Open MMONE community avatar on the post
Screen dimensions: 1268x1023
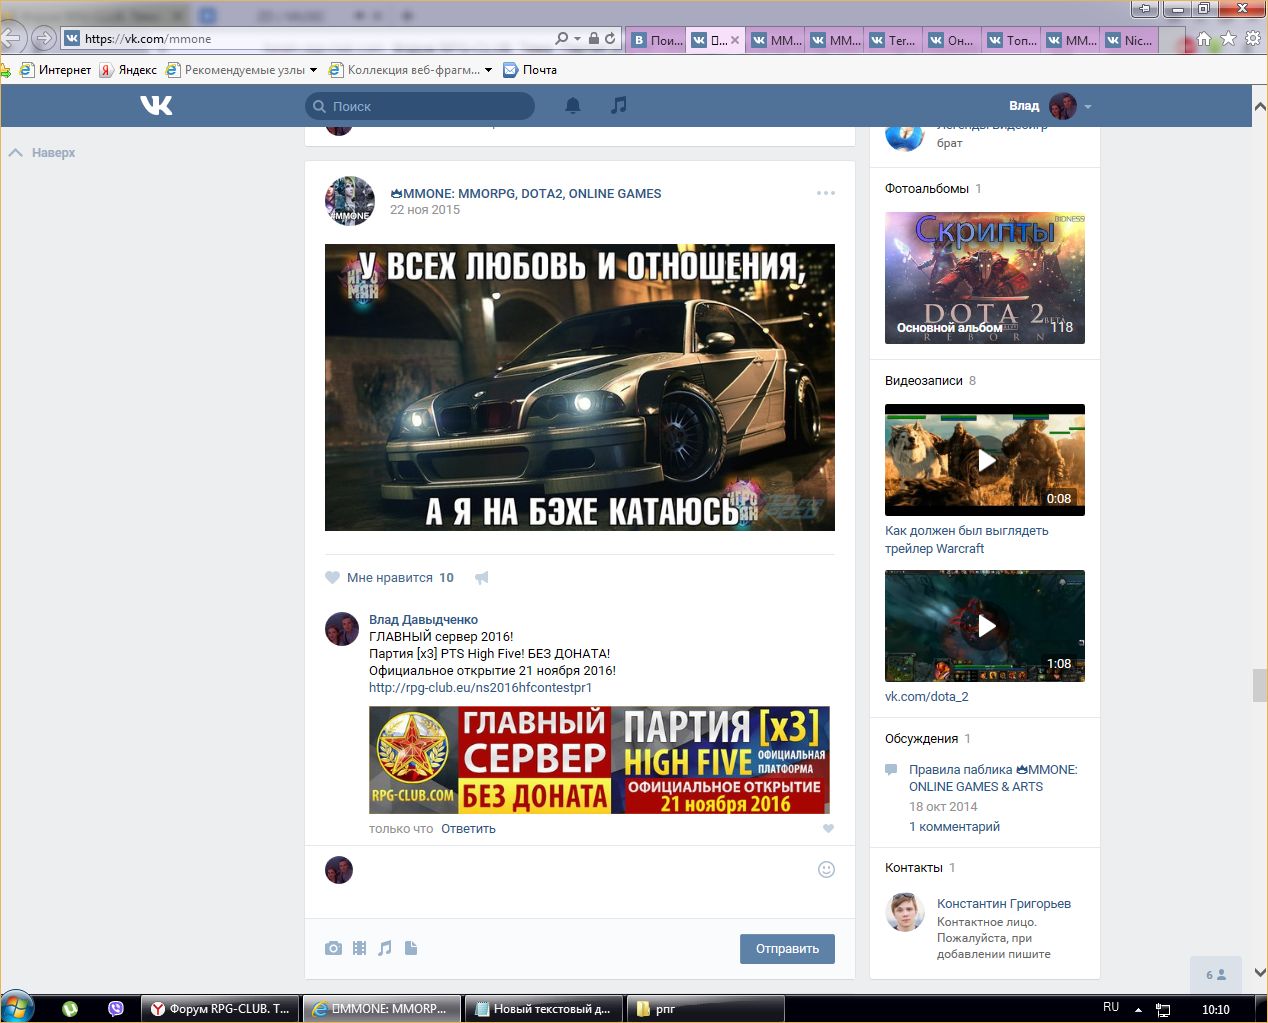(x=350, y=201)
